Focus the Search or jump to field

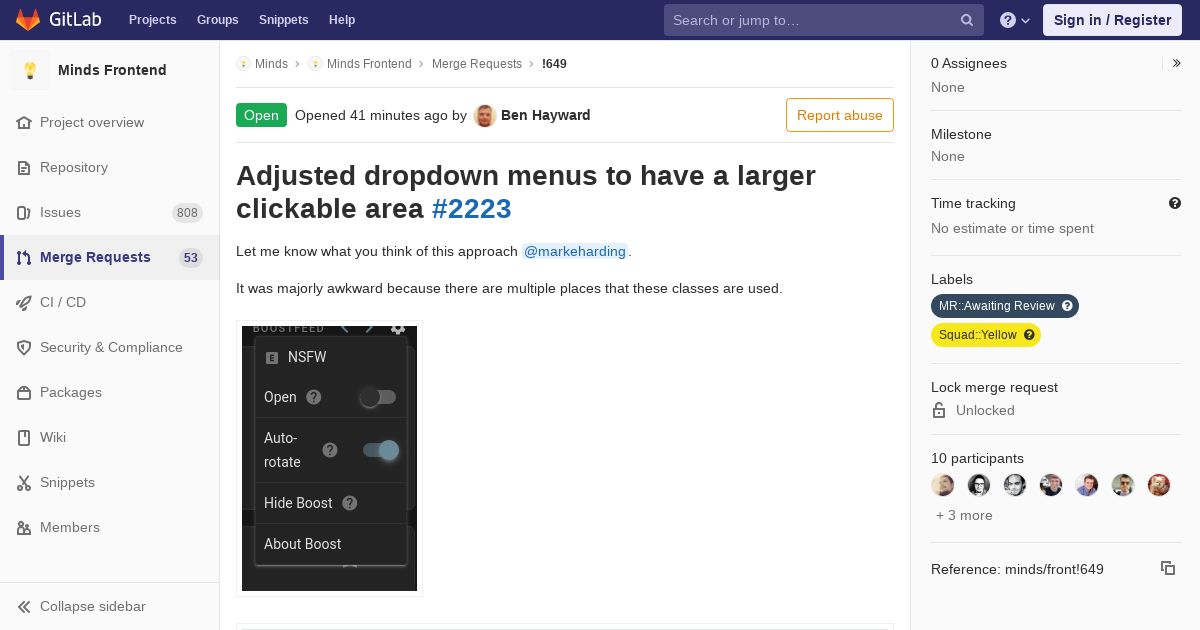pos(824,20)
